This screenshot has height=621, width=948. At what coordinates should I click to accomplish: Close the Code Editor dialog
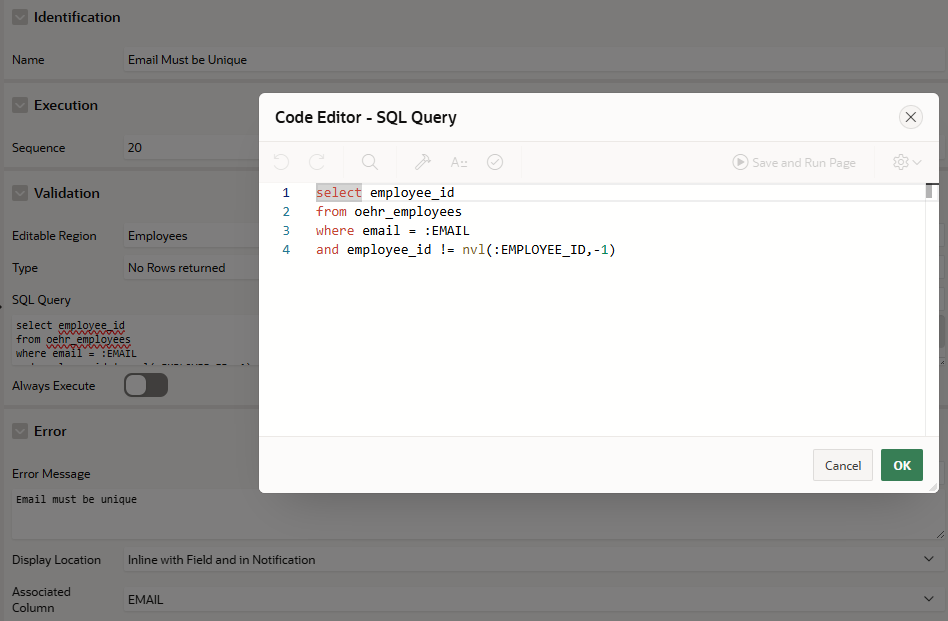911,117
